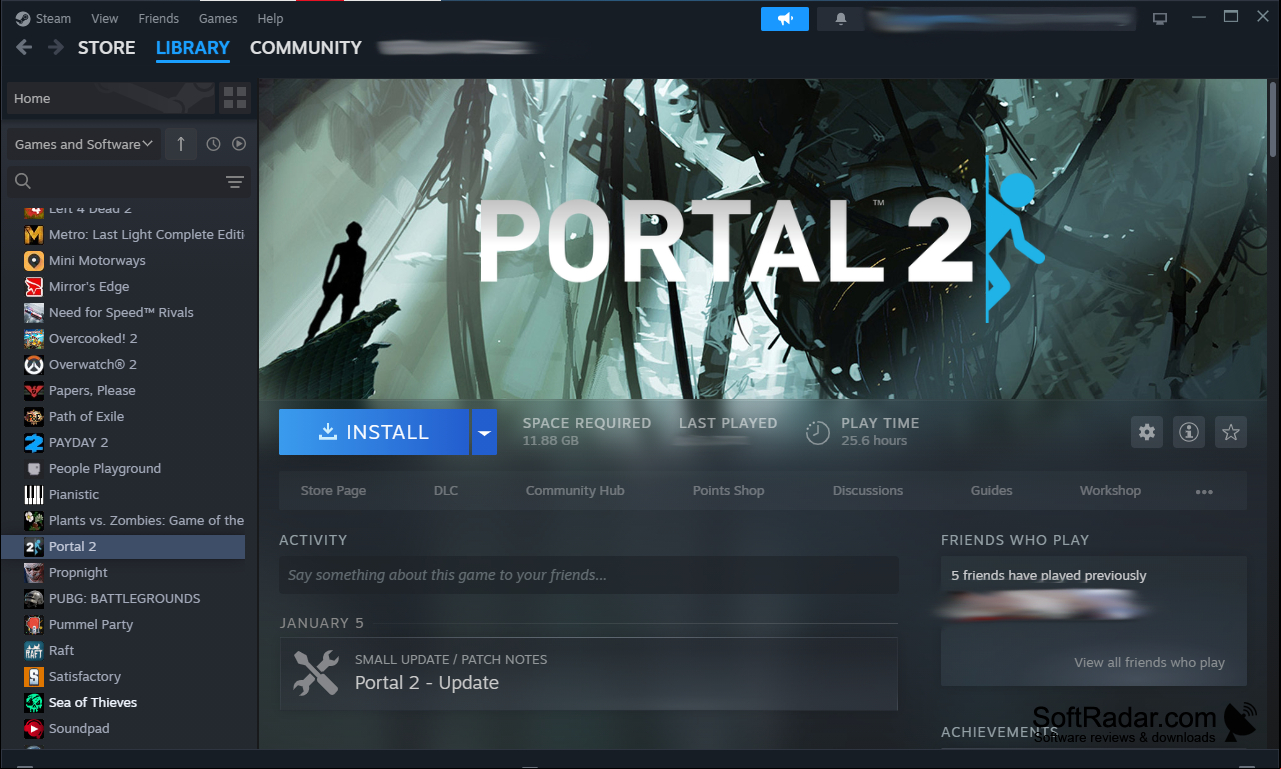
Task: Click the activity status input field
Action: click(x=589, y=575)
